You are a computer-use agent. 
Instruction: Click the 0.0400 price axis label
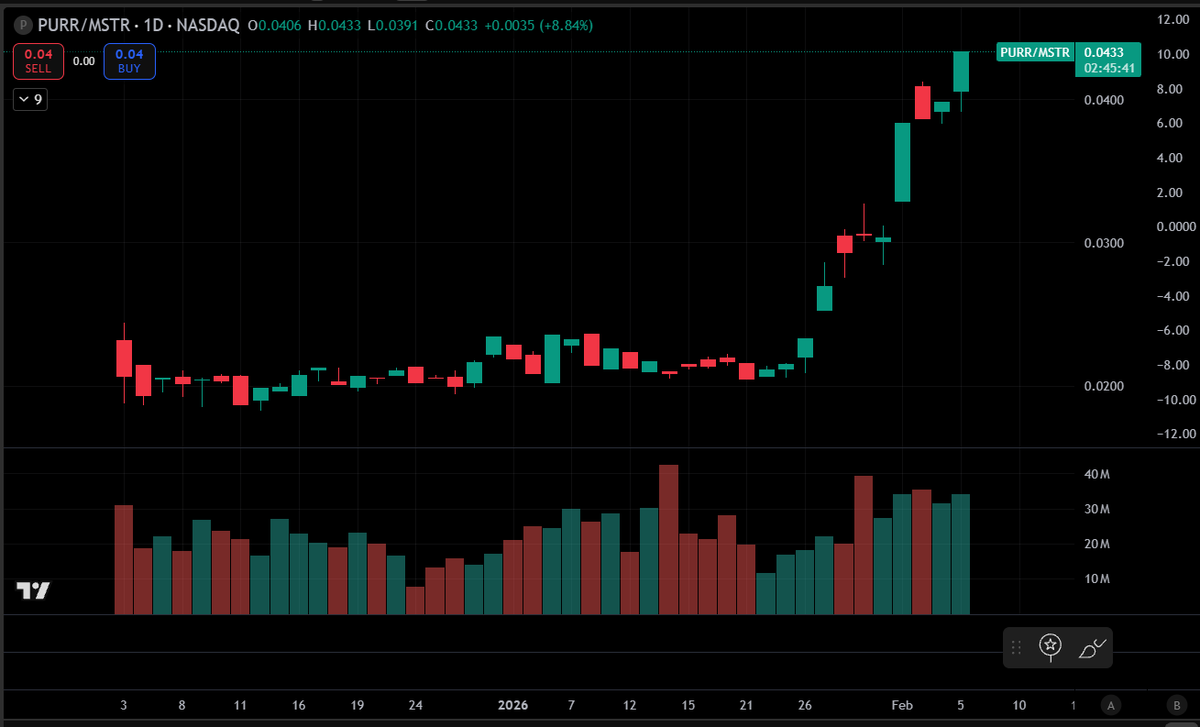click(1103, 100)
